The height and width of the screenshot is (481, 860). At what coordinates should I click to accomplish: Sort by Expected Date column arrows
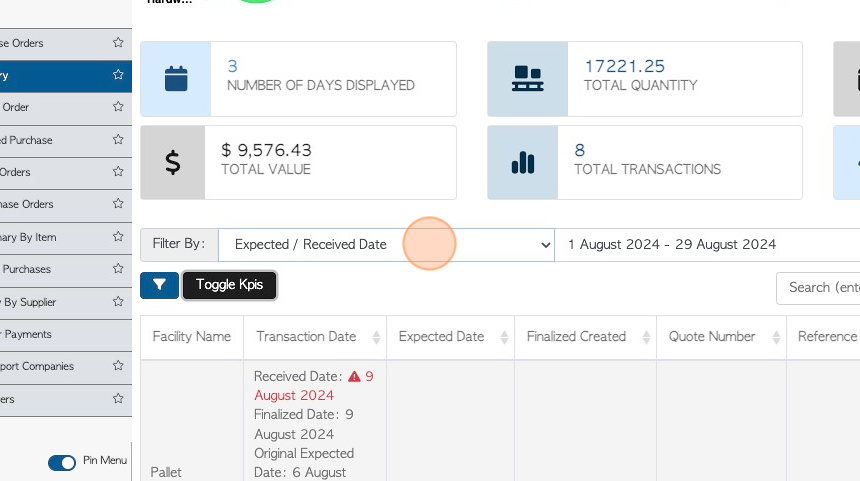503,337
